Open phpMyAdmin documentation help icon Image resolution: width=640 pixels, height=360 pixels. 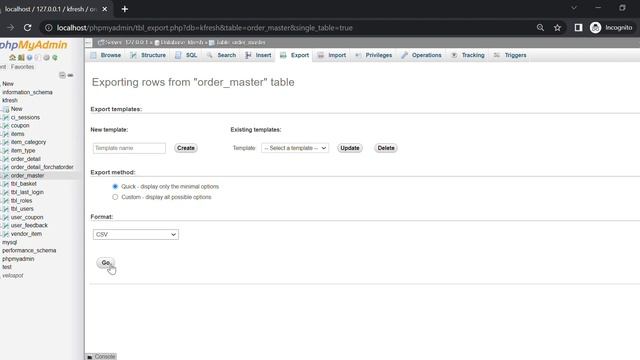(29, 58)
